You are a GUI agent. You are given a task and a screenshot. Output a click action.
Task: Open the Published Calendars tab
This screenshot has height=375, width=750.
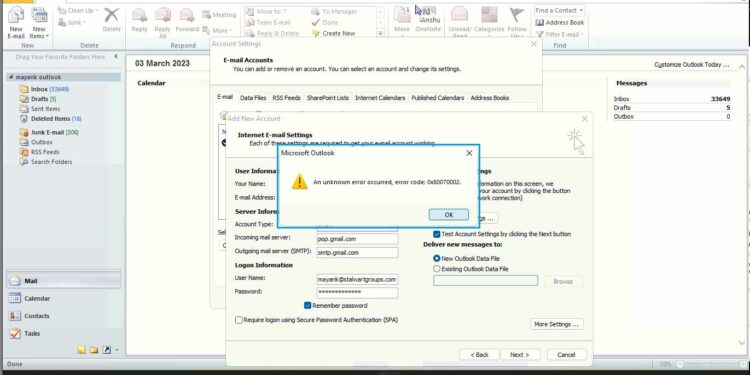point(438,98)
